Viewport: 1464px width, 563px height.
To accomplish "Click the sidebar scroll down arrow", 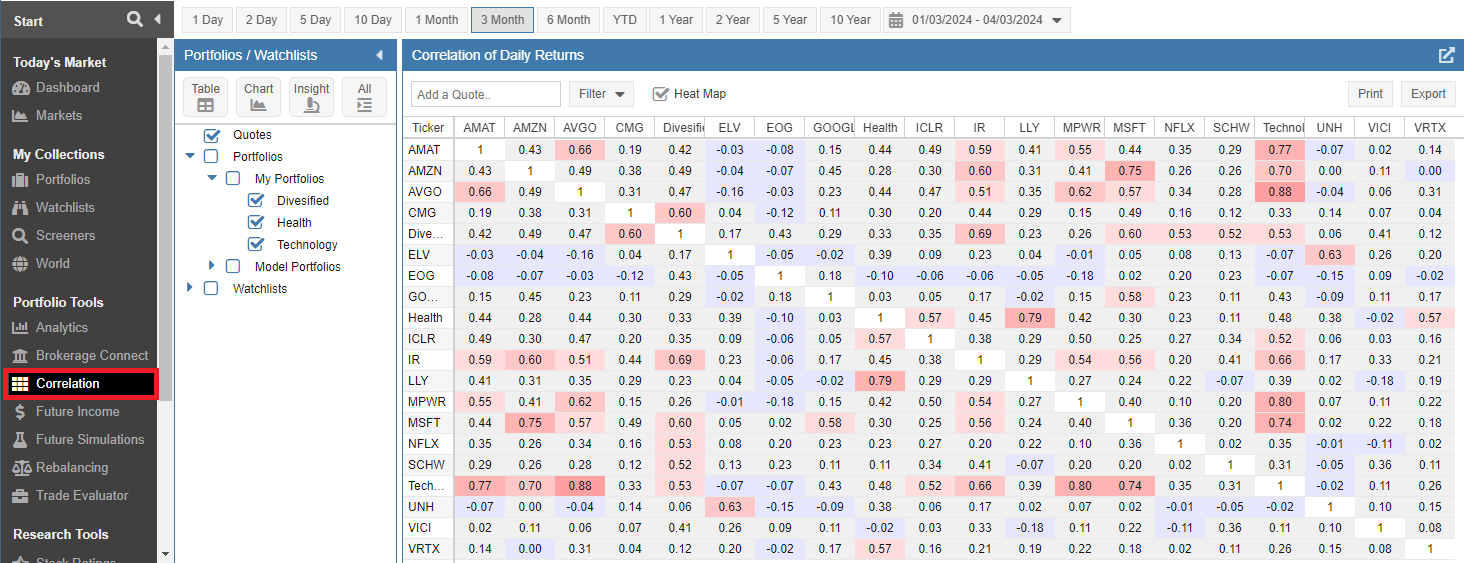I will (166, 553).
